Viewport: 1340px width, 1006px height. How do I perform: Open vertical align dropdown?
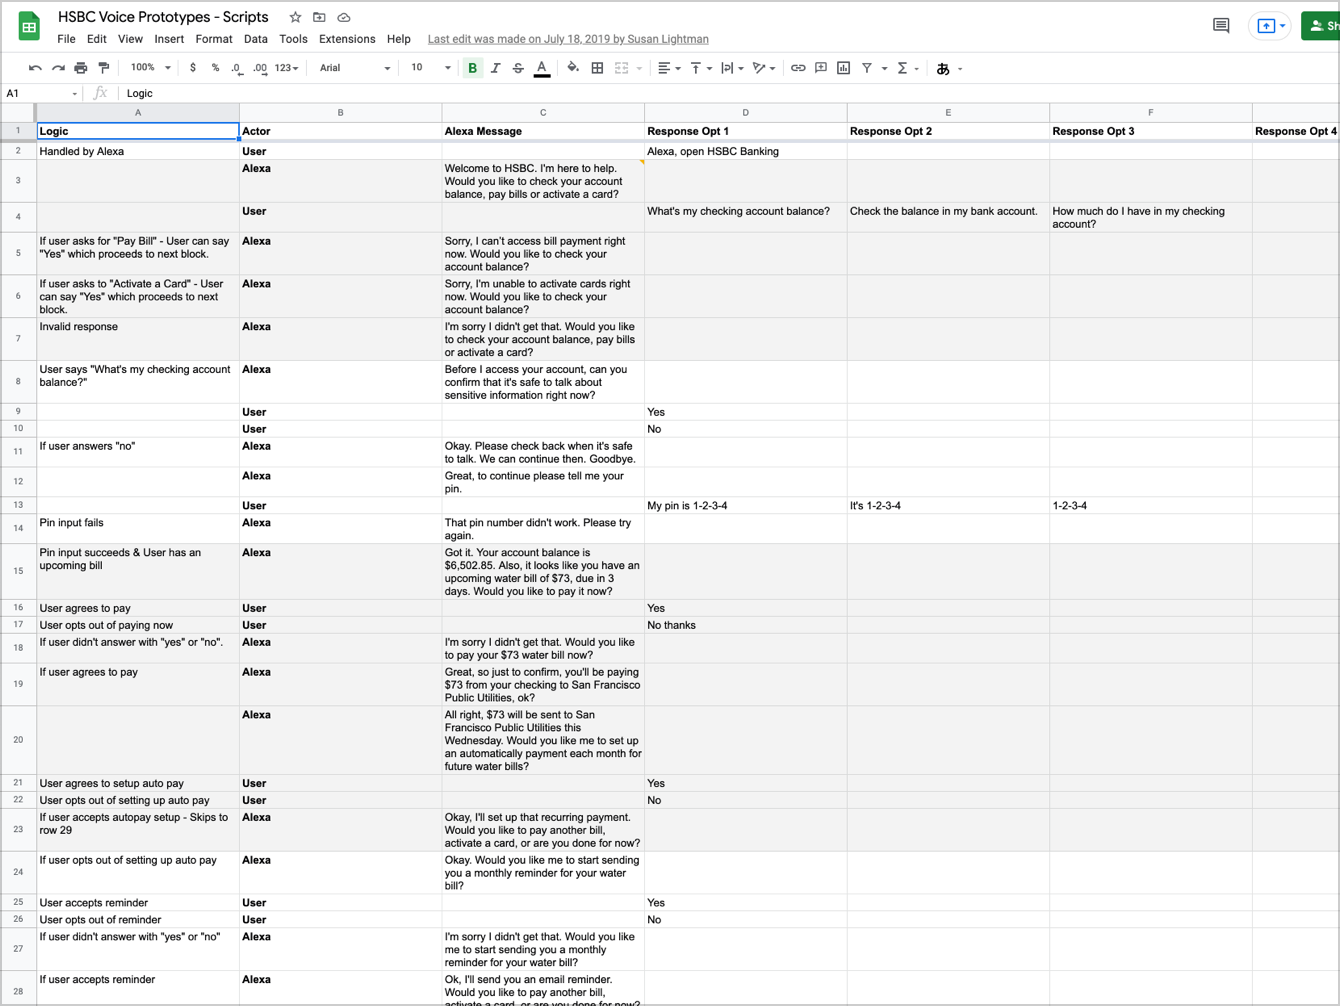[701, 68]
